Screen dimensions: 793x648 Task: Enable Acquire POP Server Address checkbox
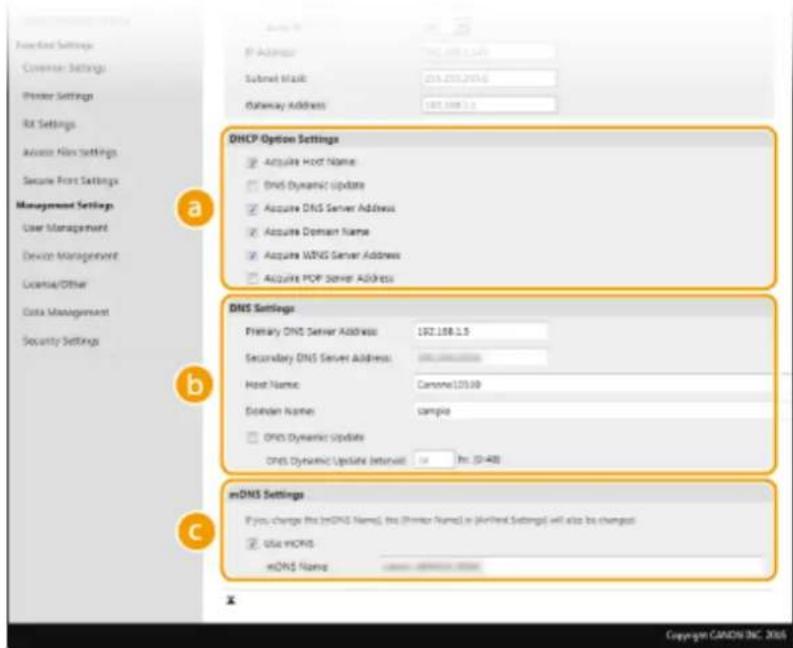click(252, 279)
